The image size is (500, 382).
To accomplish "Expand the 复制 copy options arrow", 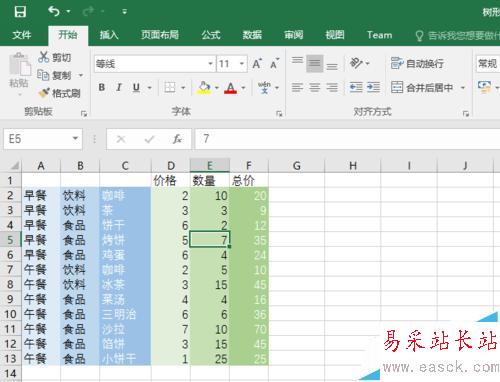I will (x=81, y=75).
